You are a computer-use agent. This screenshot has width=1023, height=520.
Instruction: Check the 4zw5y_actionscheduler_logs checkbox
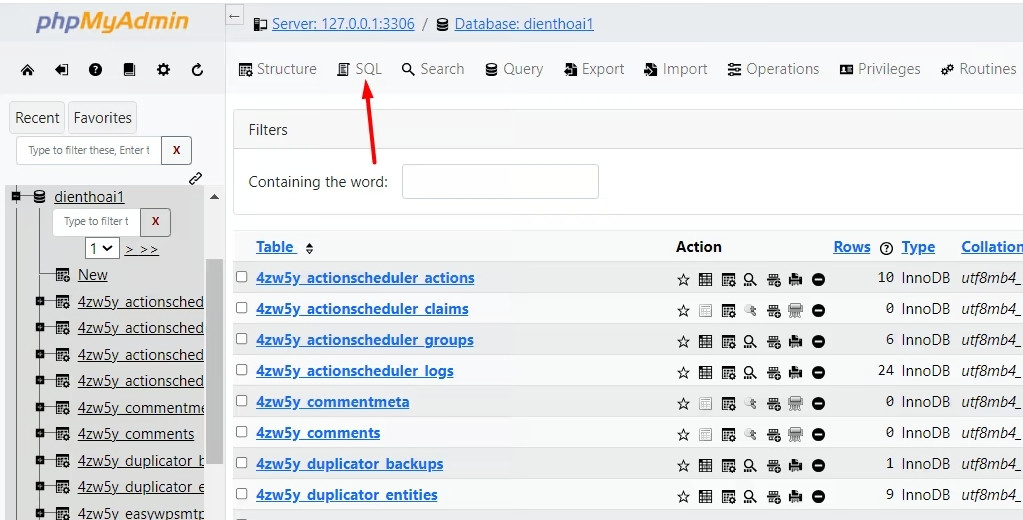pos(241,369)
